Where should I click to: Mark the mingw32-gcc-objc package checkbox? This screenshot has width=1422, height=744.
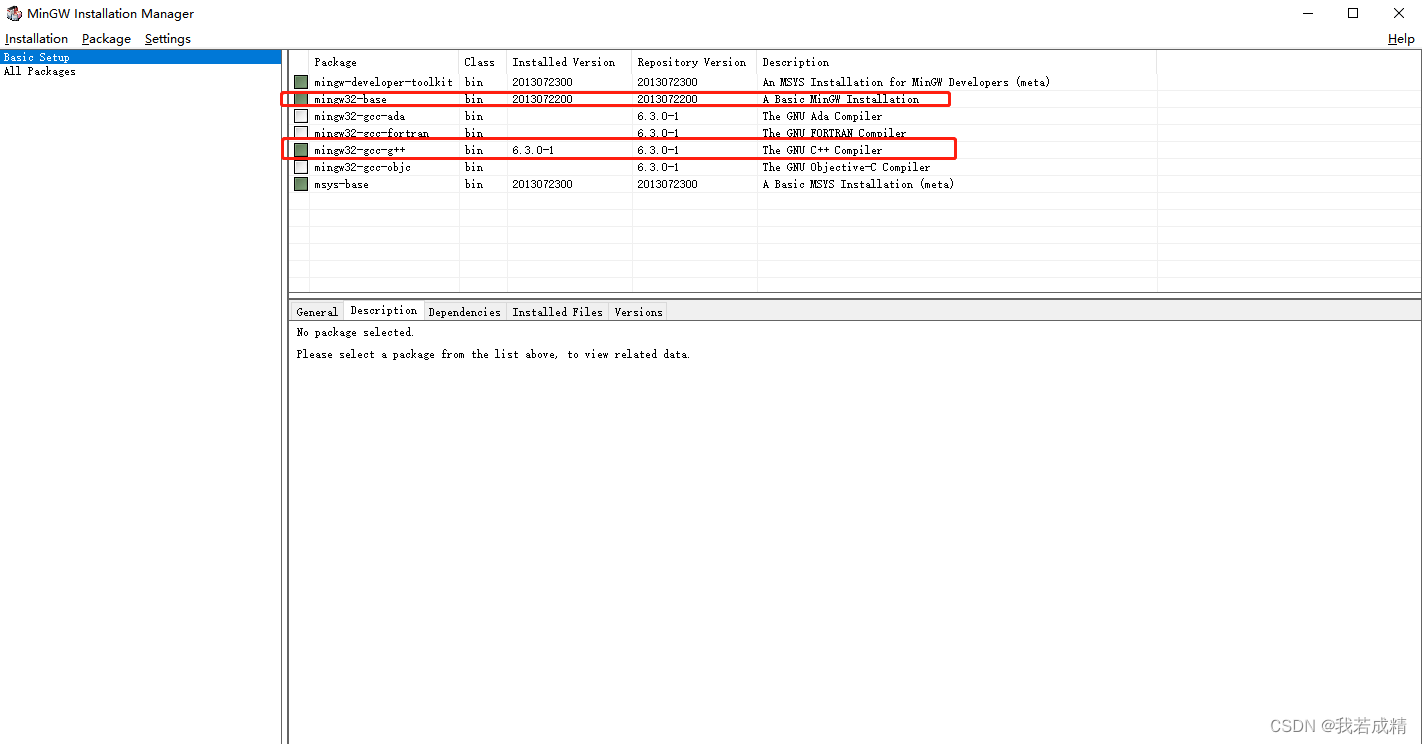(x=301, y=167)
